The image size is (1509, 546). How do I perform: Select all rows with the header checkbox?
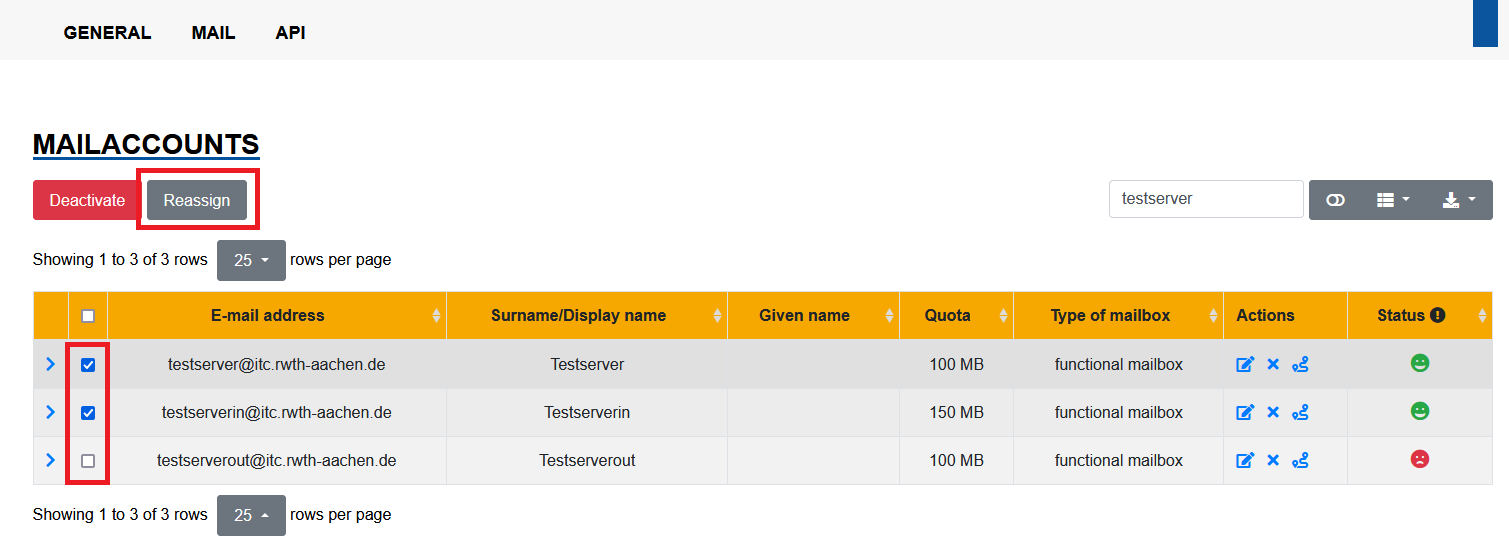tap(88, 316)
